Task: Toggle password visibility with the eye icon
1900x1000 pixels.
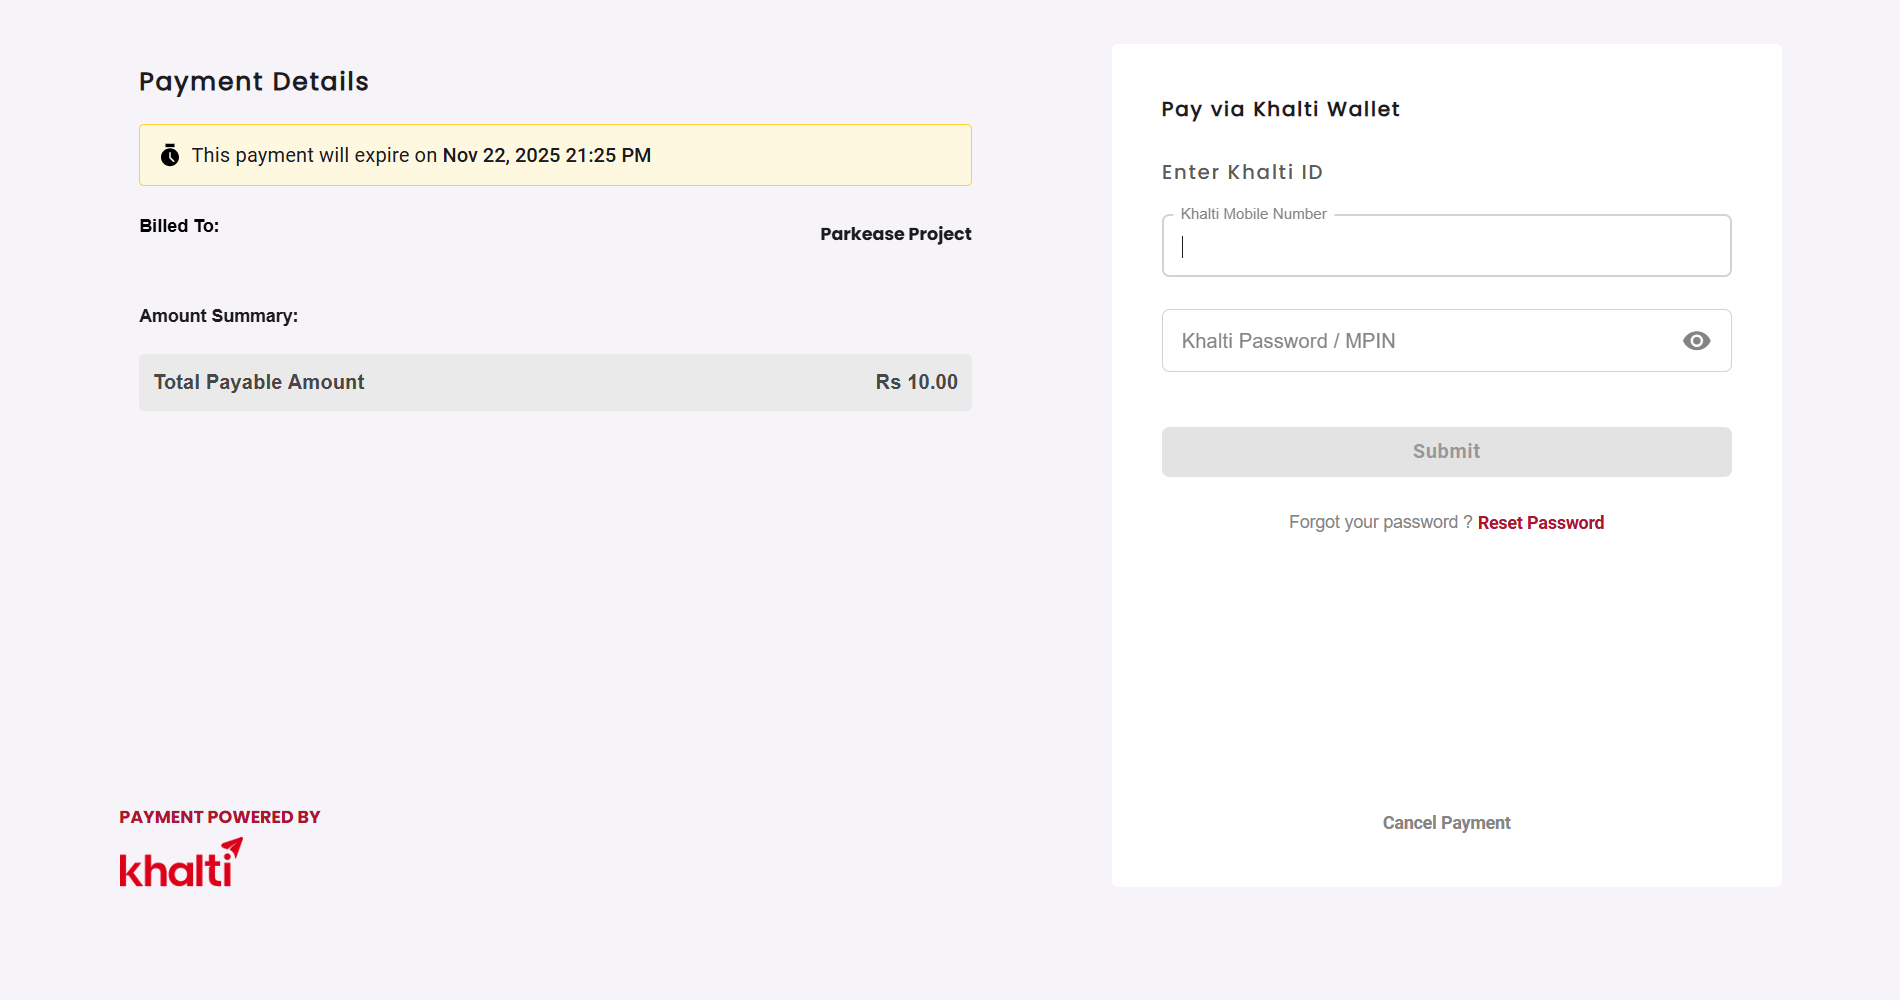Action: pos(1696,341)
